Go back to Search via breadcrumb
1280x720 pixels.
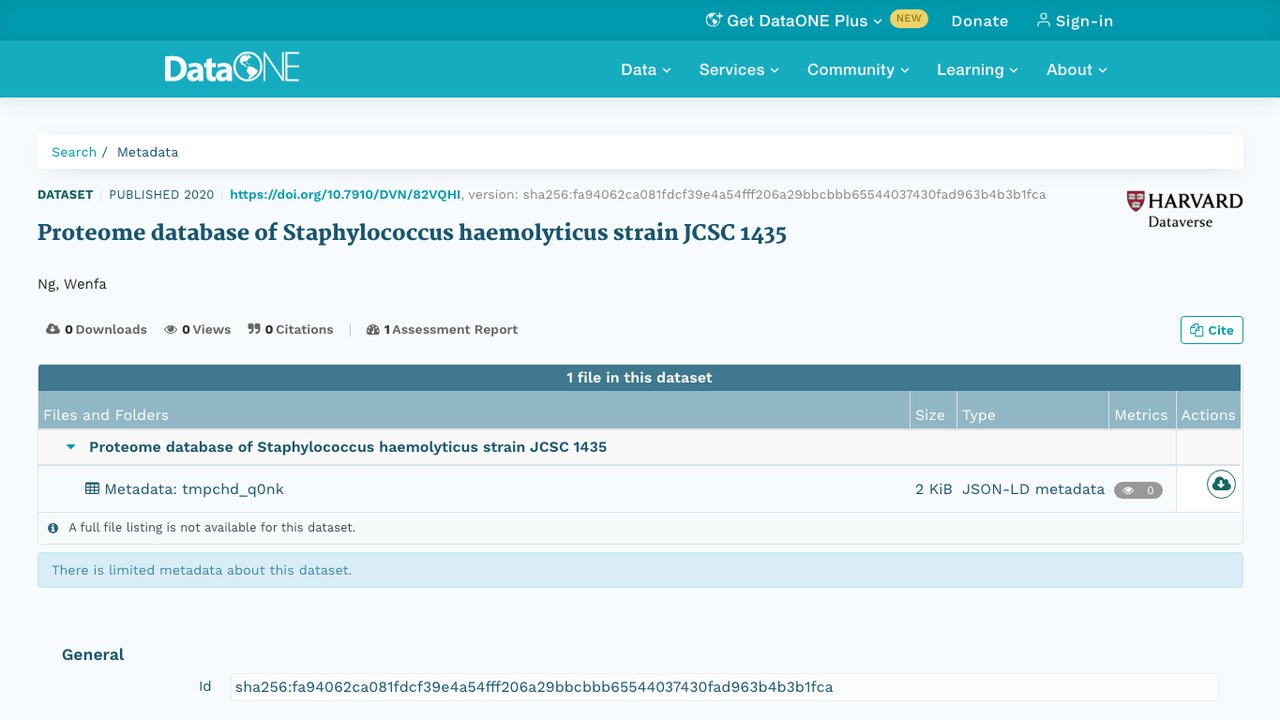tap(74, 152)
